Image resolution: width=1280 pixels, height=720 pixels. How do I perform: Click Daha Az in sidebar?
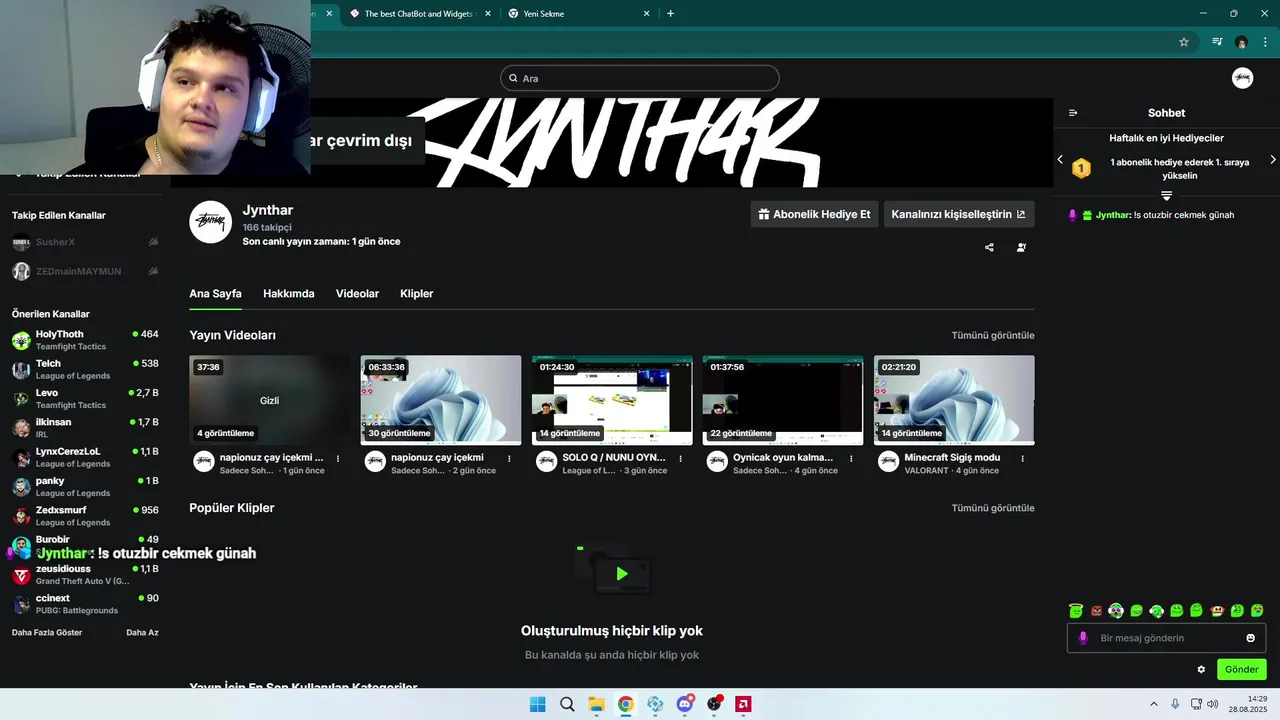tap(142, 633)
